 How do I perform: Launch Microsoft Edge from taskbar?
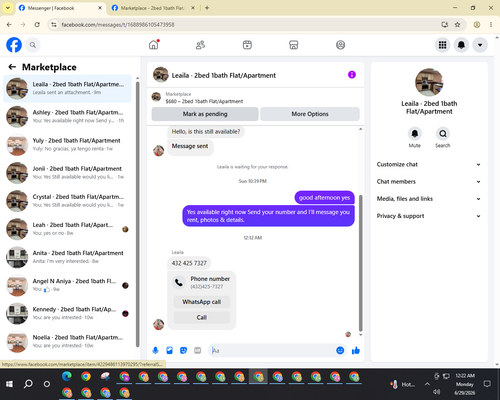(67, 376)
